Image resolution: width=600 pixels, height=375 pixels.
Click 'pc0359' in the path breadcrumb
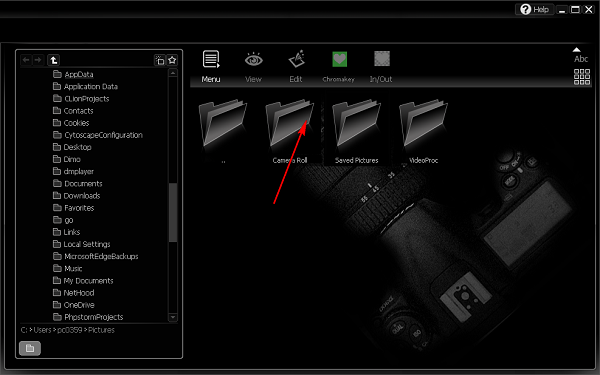tap(70, 330)
